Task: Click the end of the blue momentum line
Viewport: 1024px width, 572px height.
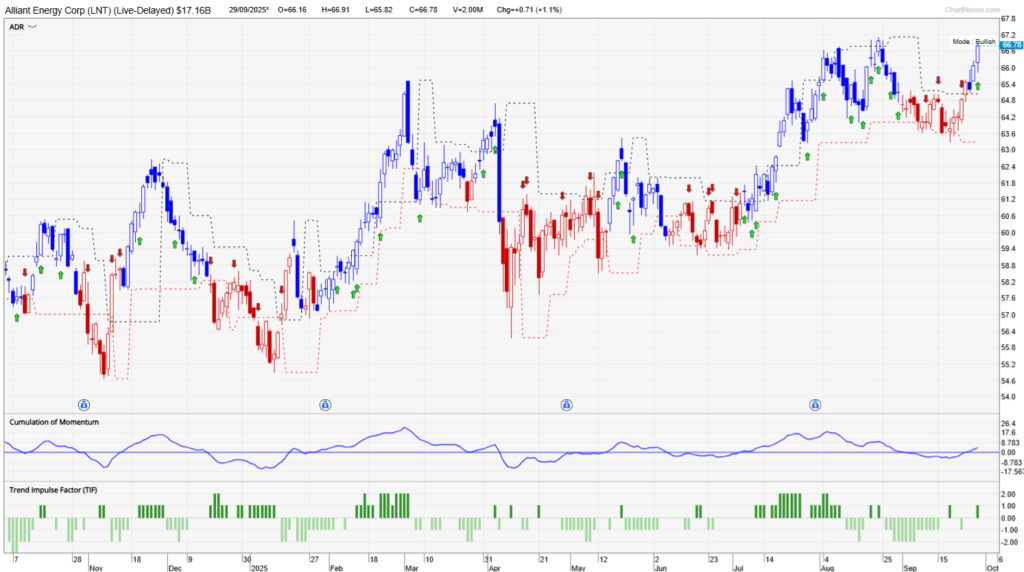Action: [x=978, y=448]
